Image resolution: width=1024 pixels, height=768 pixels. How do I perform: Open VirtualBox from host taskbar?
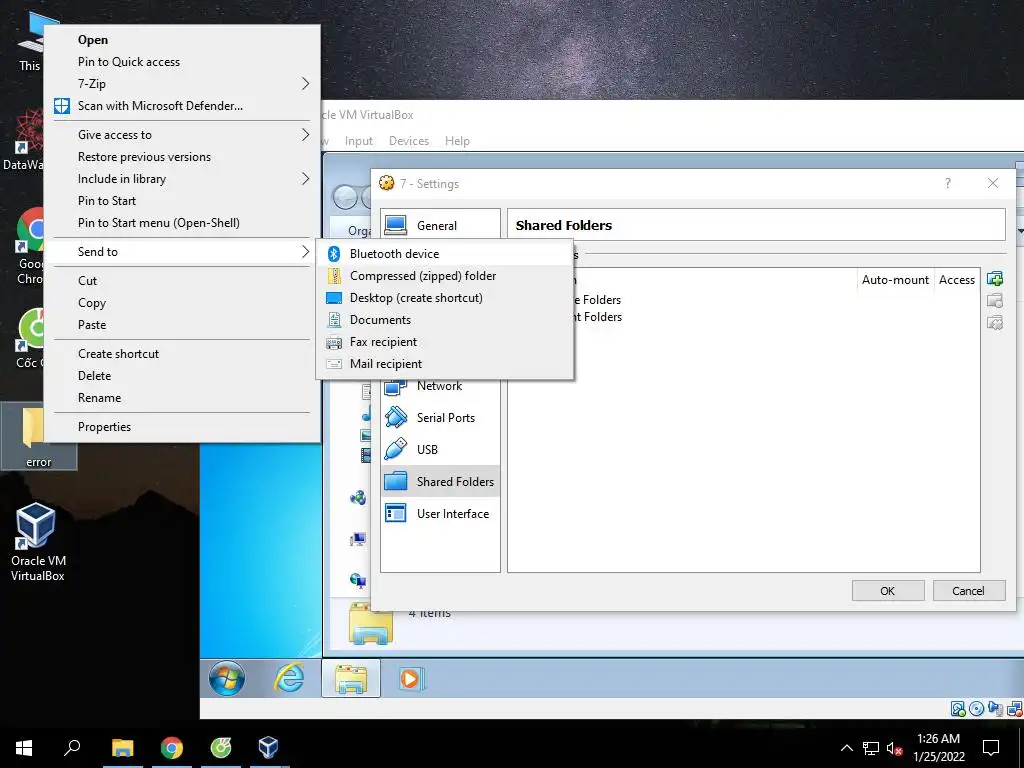pyautogui.click(x=268, y=748)
